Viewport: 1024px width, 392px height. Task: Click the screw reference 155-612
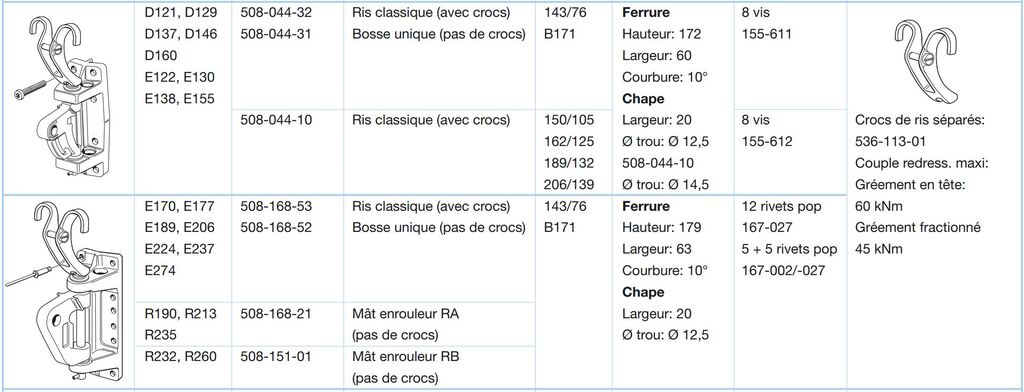pos(767,142)
